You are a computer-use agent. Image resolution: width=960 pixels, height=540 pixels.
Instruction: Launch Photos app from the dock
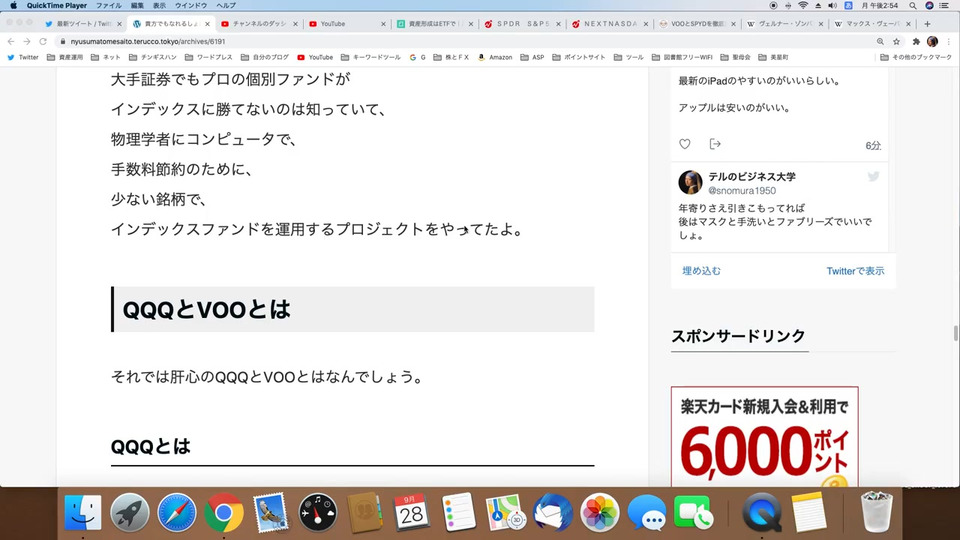point(599,512)
